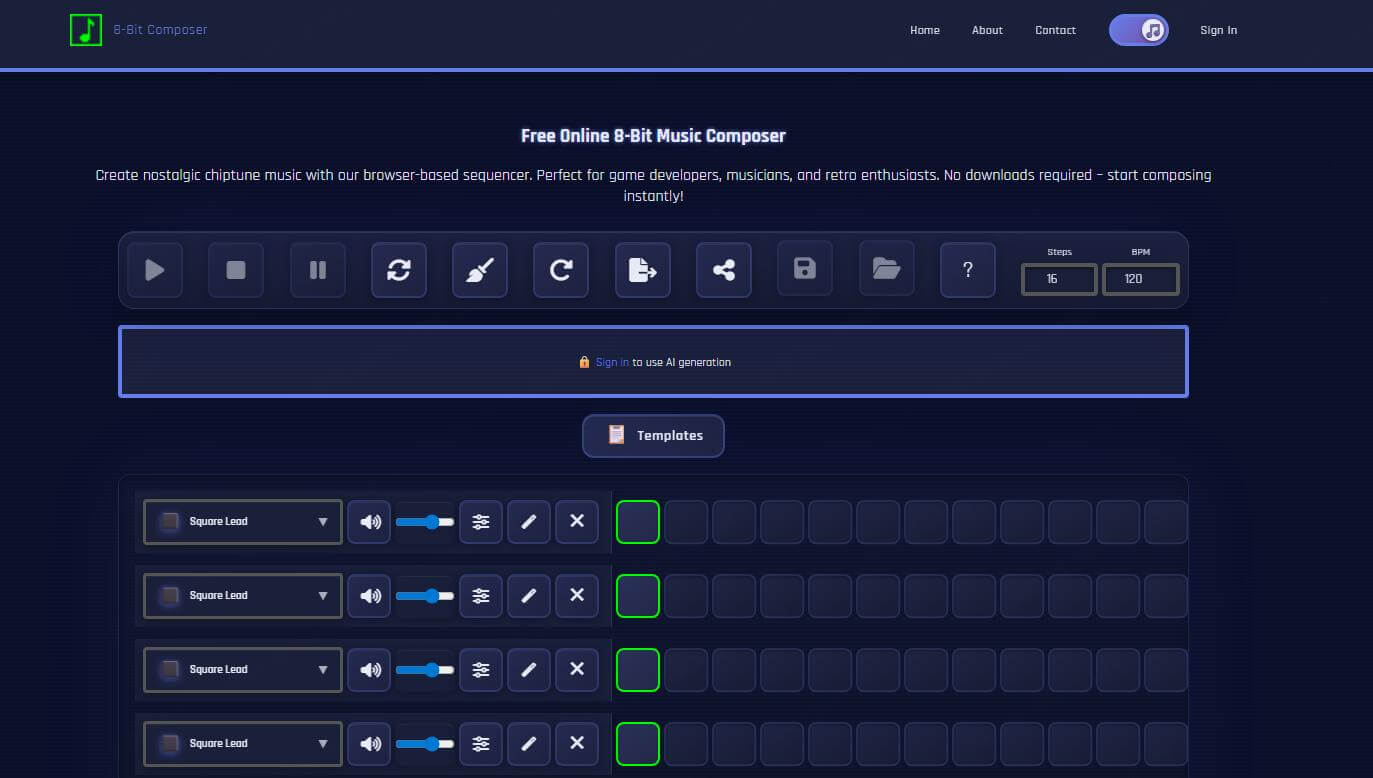
Task: Select the Loop icon in the toolbar
Action: [399, 270]
